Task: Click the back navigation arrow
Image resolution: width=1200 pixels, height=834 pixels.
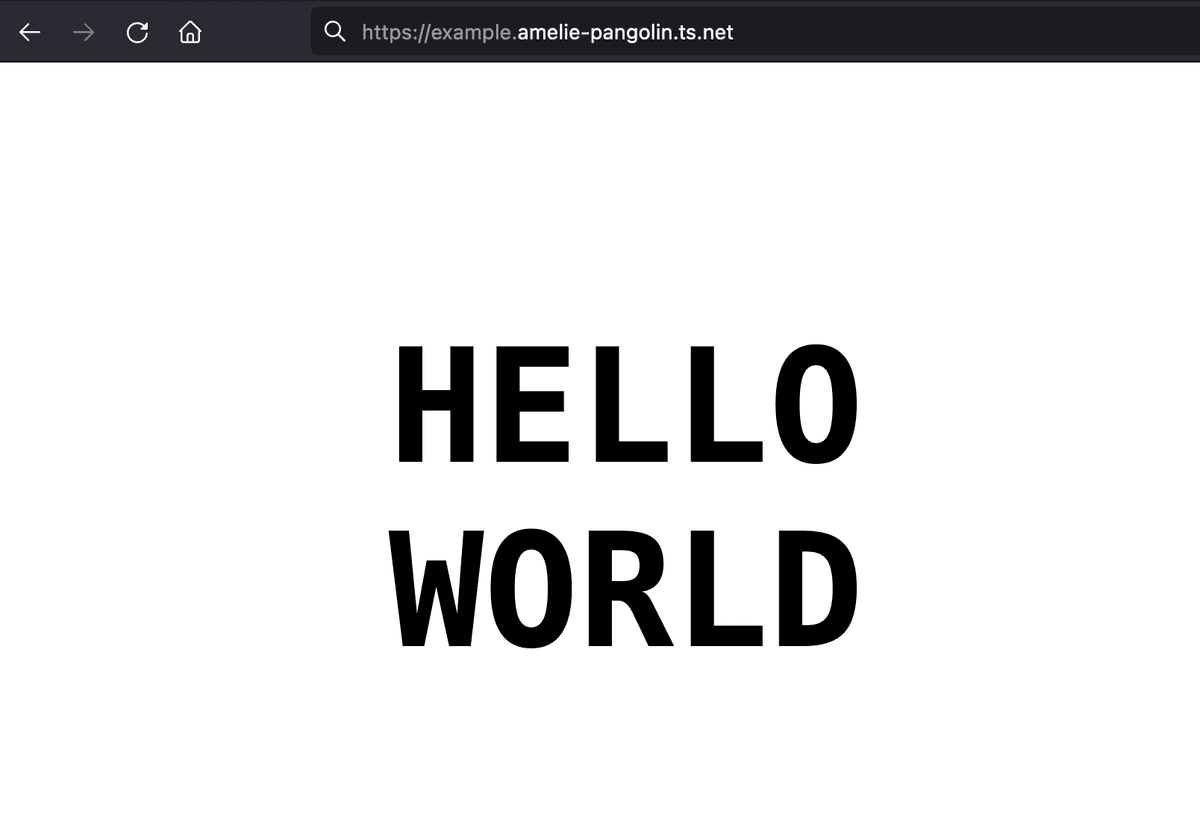Action: click(x=29, y=32)
